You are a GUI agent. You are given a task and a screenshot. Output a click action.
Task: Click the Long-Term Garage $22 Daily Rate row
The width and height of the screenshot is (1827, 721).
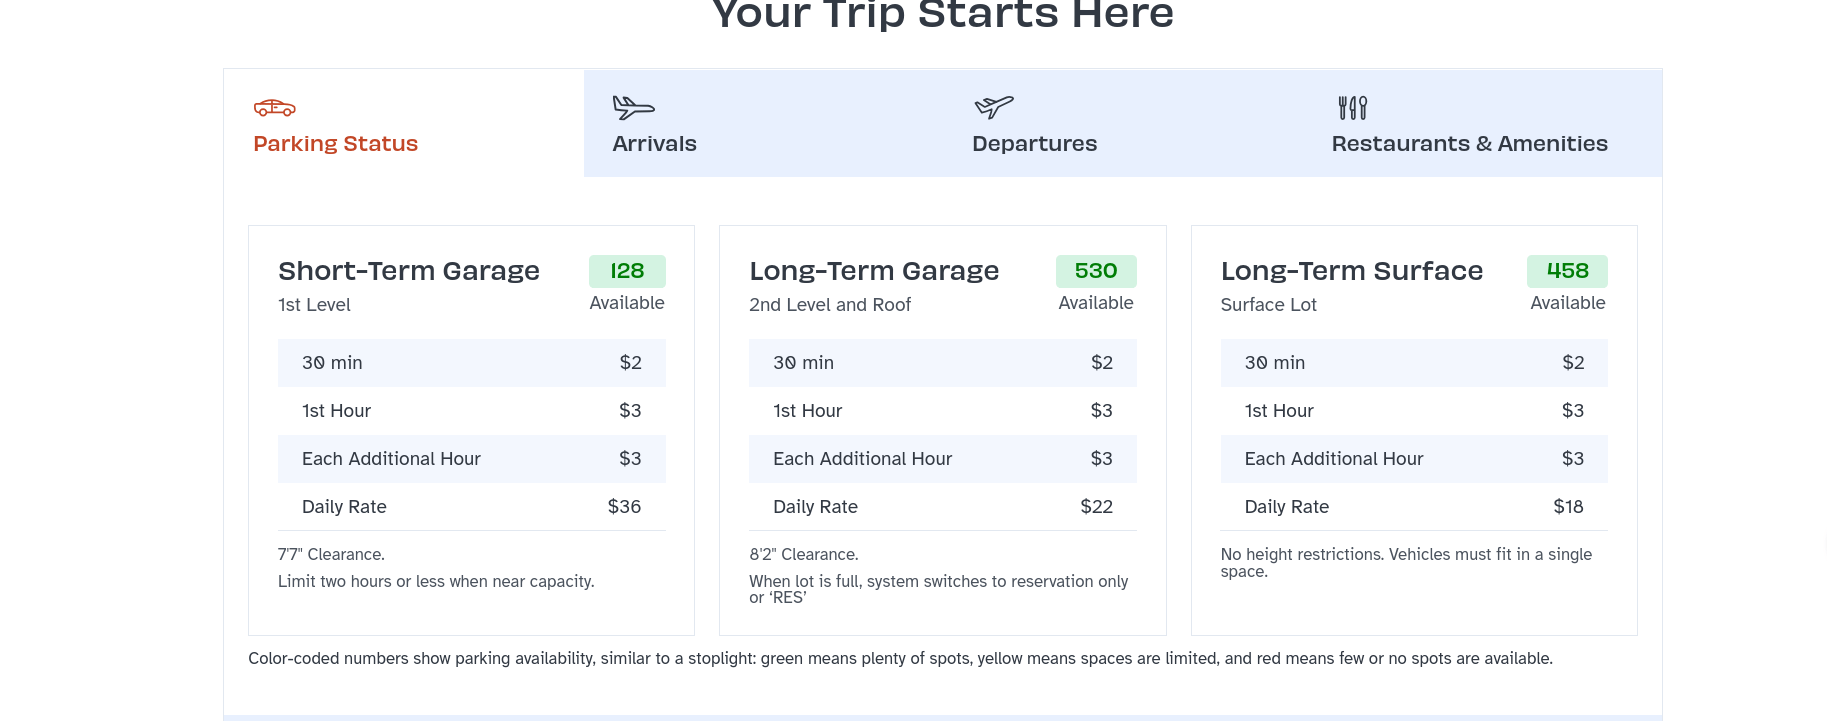click(x=942, y=507)
